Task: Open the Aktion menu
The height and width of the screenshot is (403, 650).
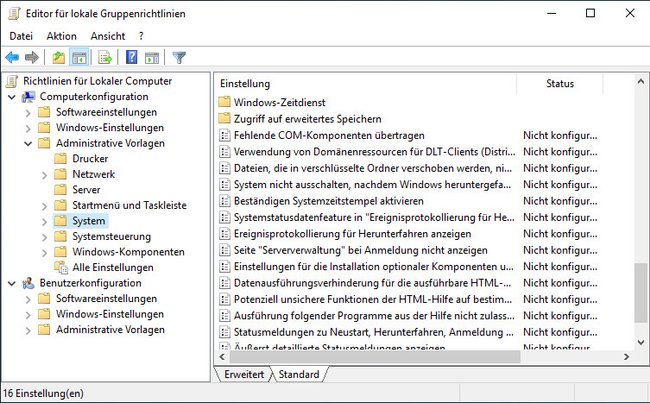Action: click(x=61, y=36)
